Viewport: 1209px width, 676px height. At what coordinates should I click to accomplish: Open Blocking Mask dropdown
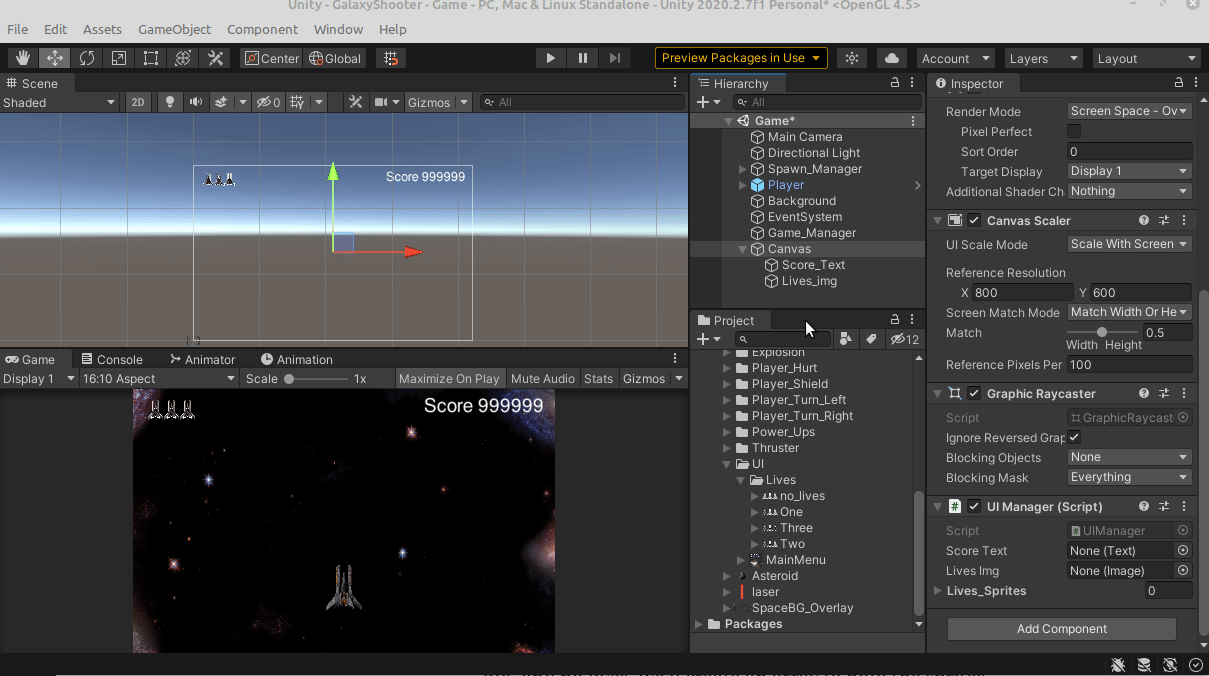(1129, 477)
